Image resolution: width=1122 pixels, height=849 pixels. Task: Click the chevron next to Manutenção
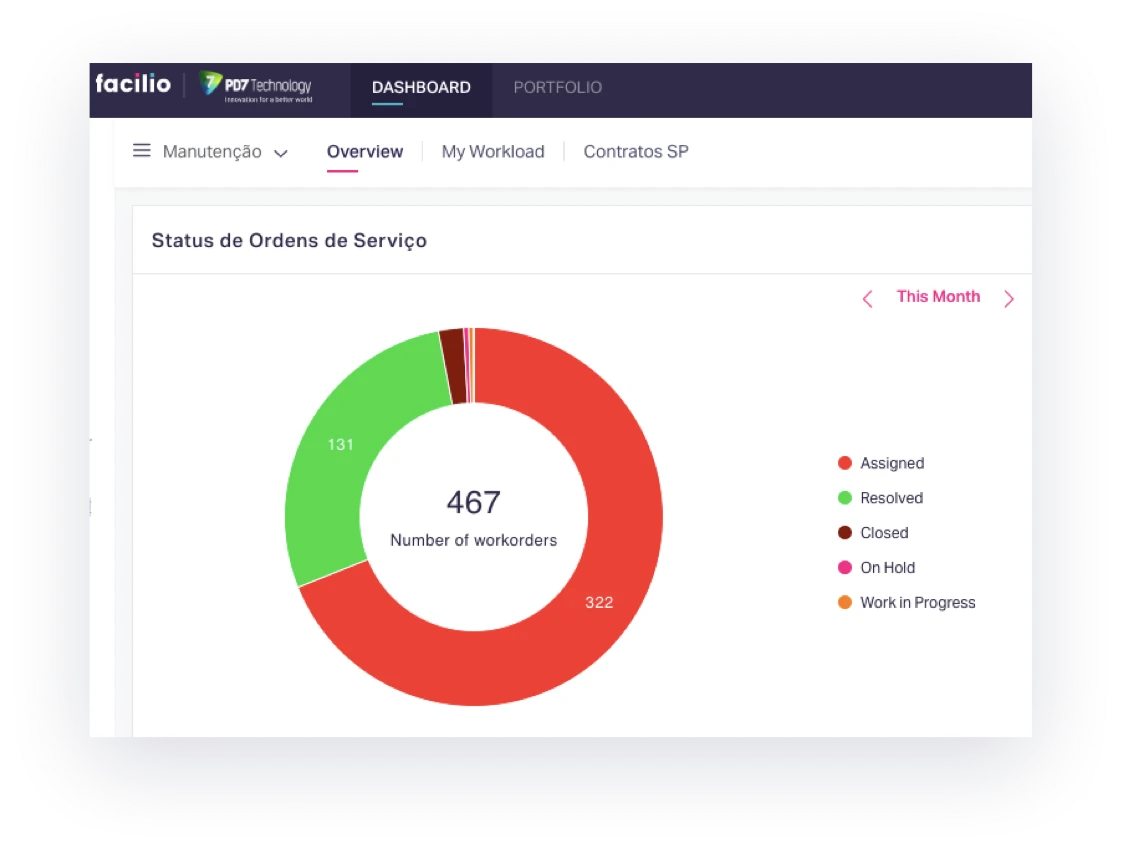[x=280, y=153]
